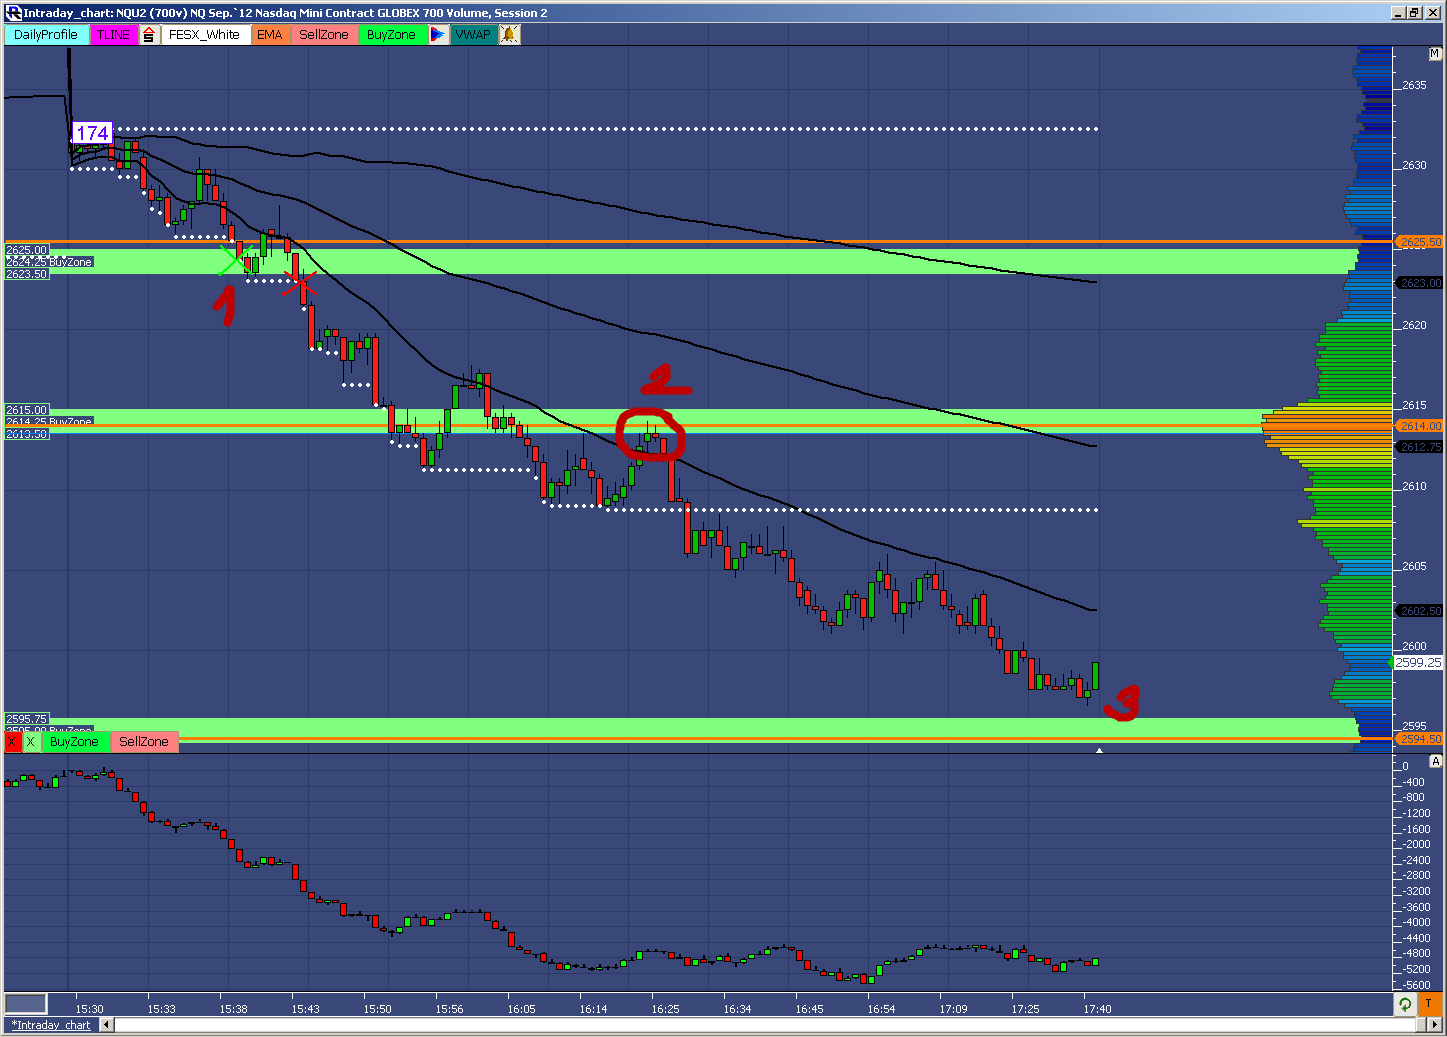
Task: Click the 2595.75 zone label at left
Action: (27, 719)
